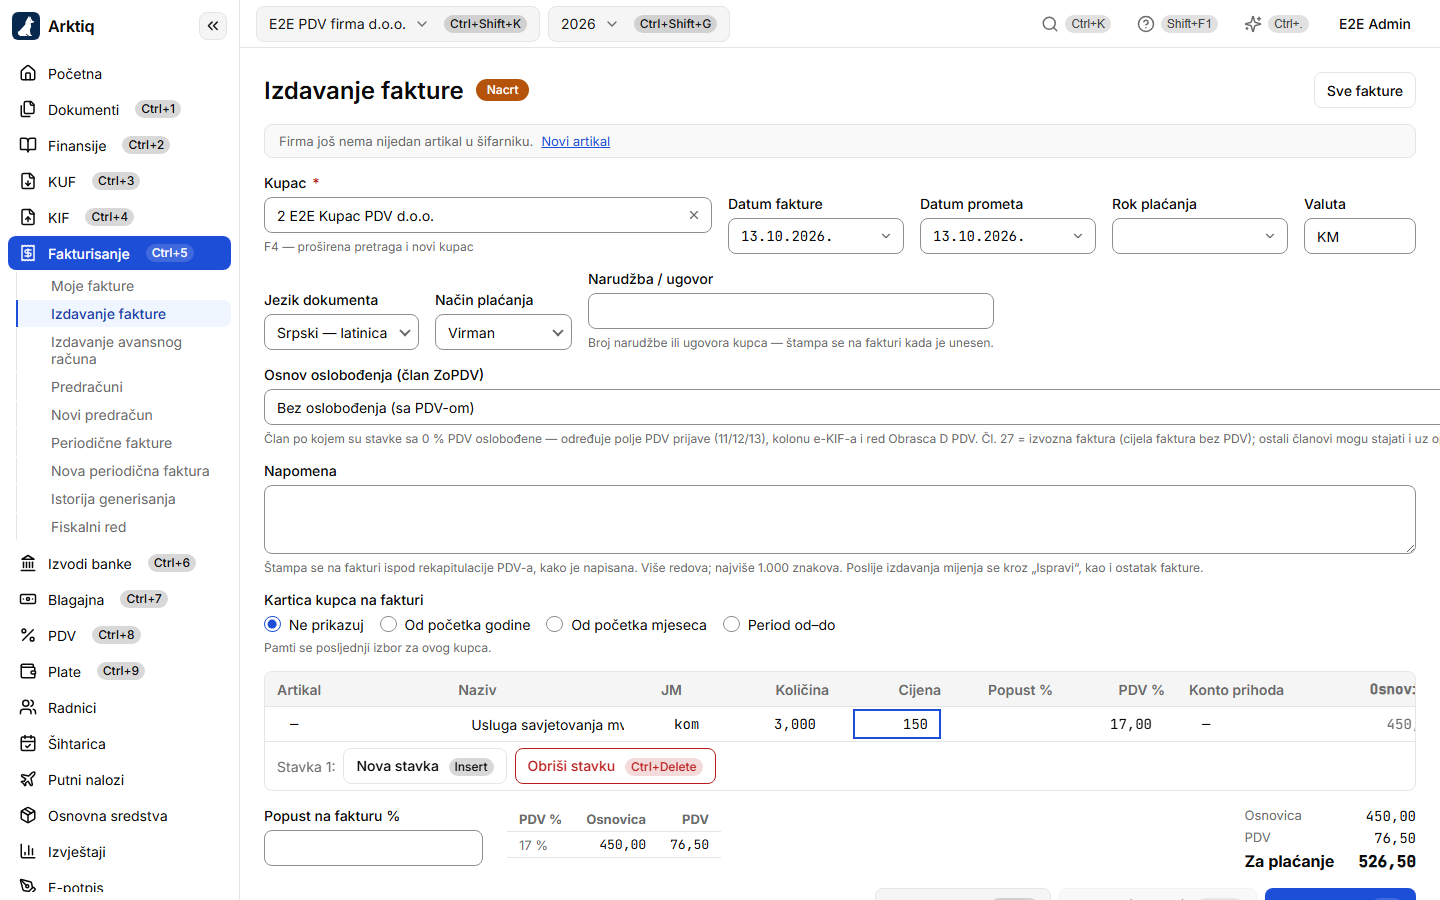Open the Datum prometa date dropdown
This screenshot has width=1440, height=900.
[1008, 236]
